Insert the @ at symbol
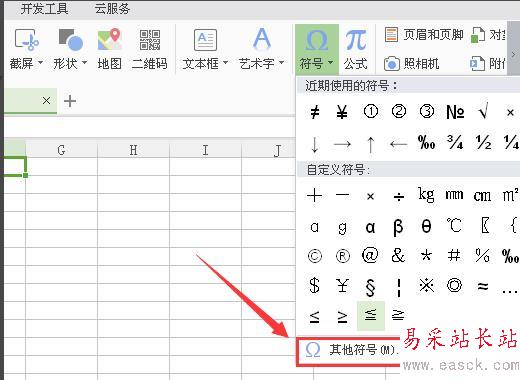This screenshot has width=520, height=380. tap(370, 256)
